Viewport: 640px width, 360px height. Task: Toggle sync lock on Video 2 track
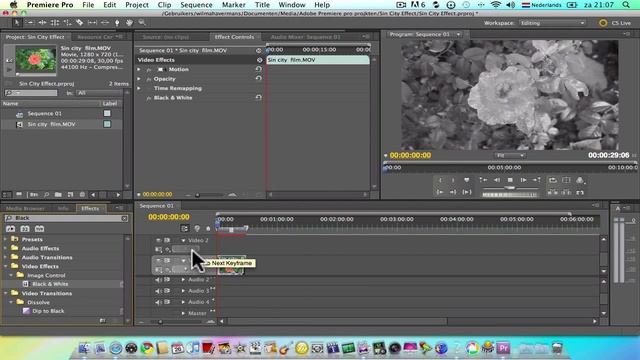167,240
